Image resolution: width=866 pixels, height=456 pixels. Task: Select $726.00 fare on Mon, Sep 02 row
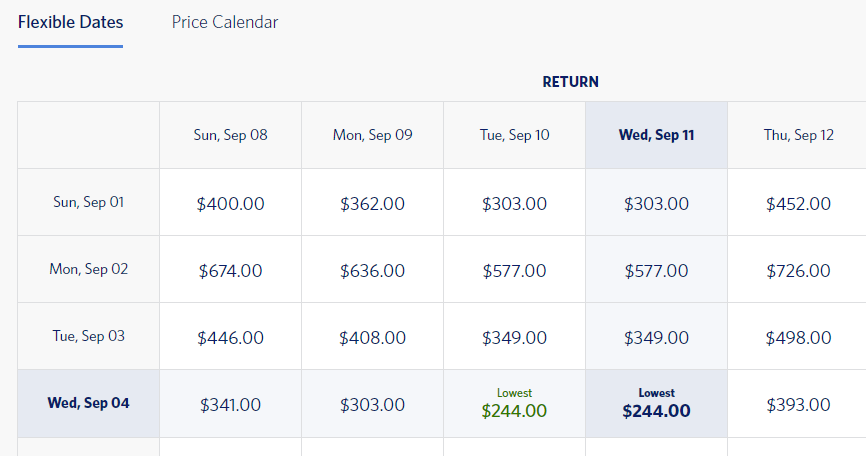tap(798, 270)
